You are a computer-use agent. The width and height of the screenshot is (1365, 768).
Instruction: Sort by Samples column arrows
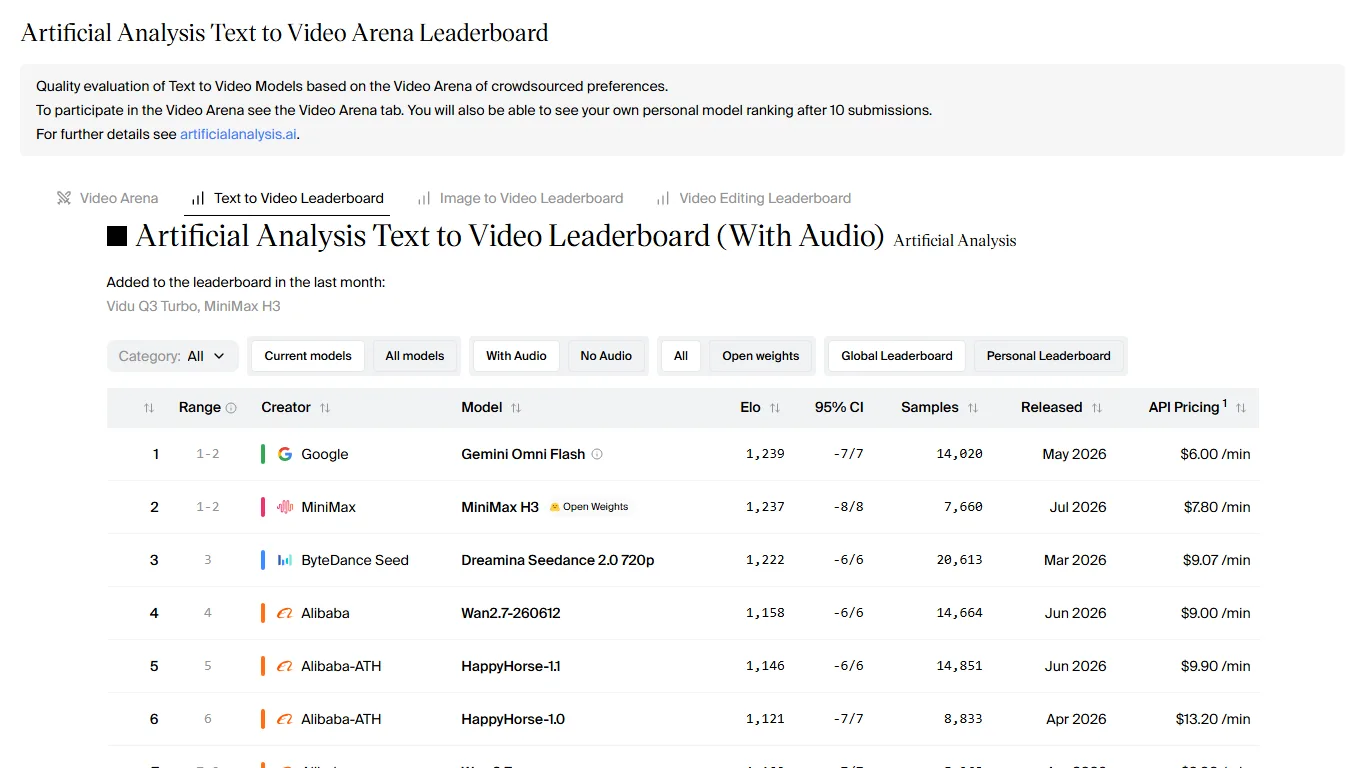972,408
